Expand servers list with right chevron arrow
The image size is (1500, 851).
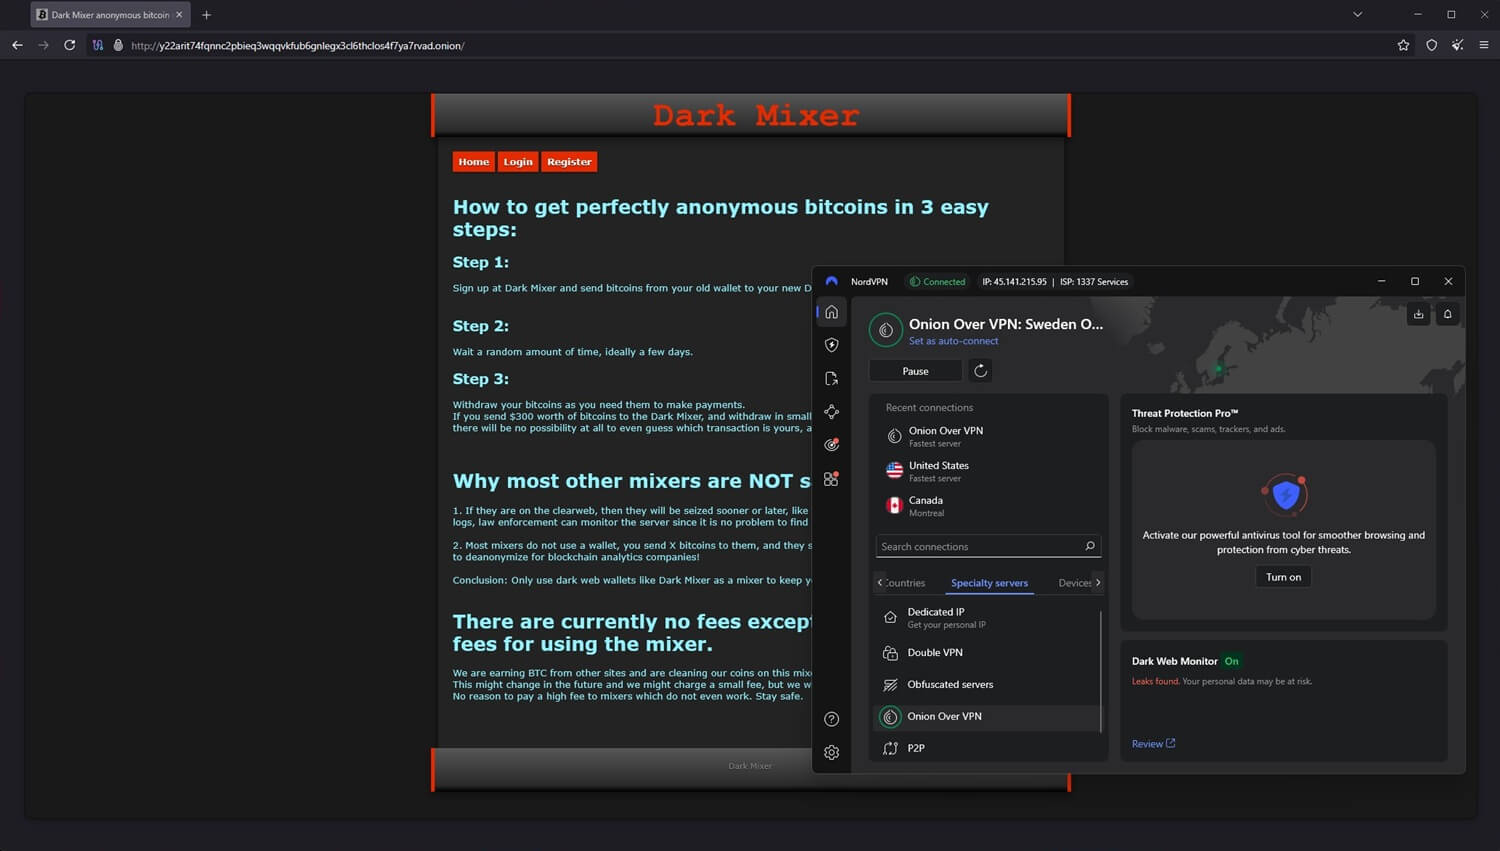(1097, 582)
